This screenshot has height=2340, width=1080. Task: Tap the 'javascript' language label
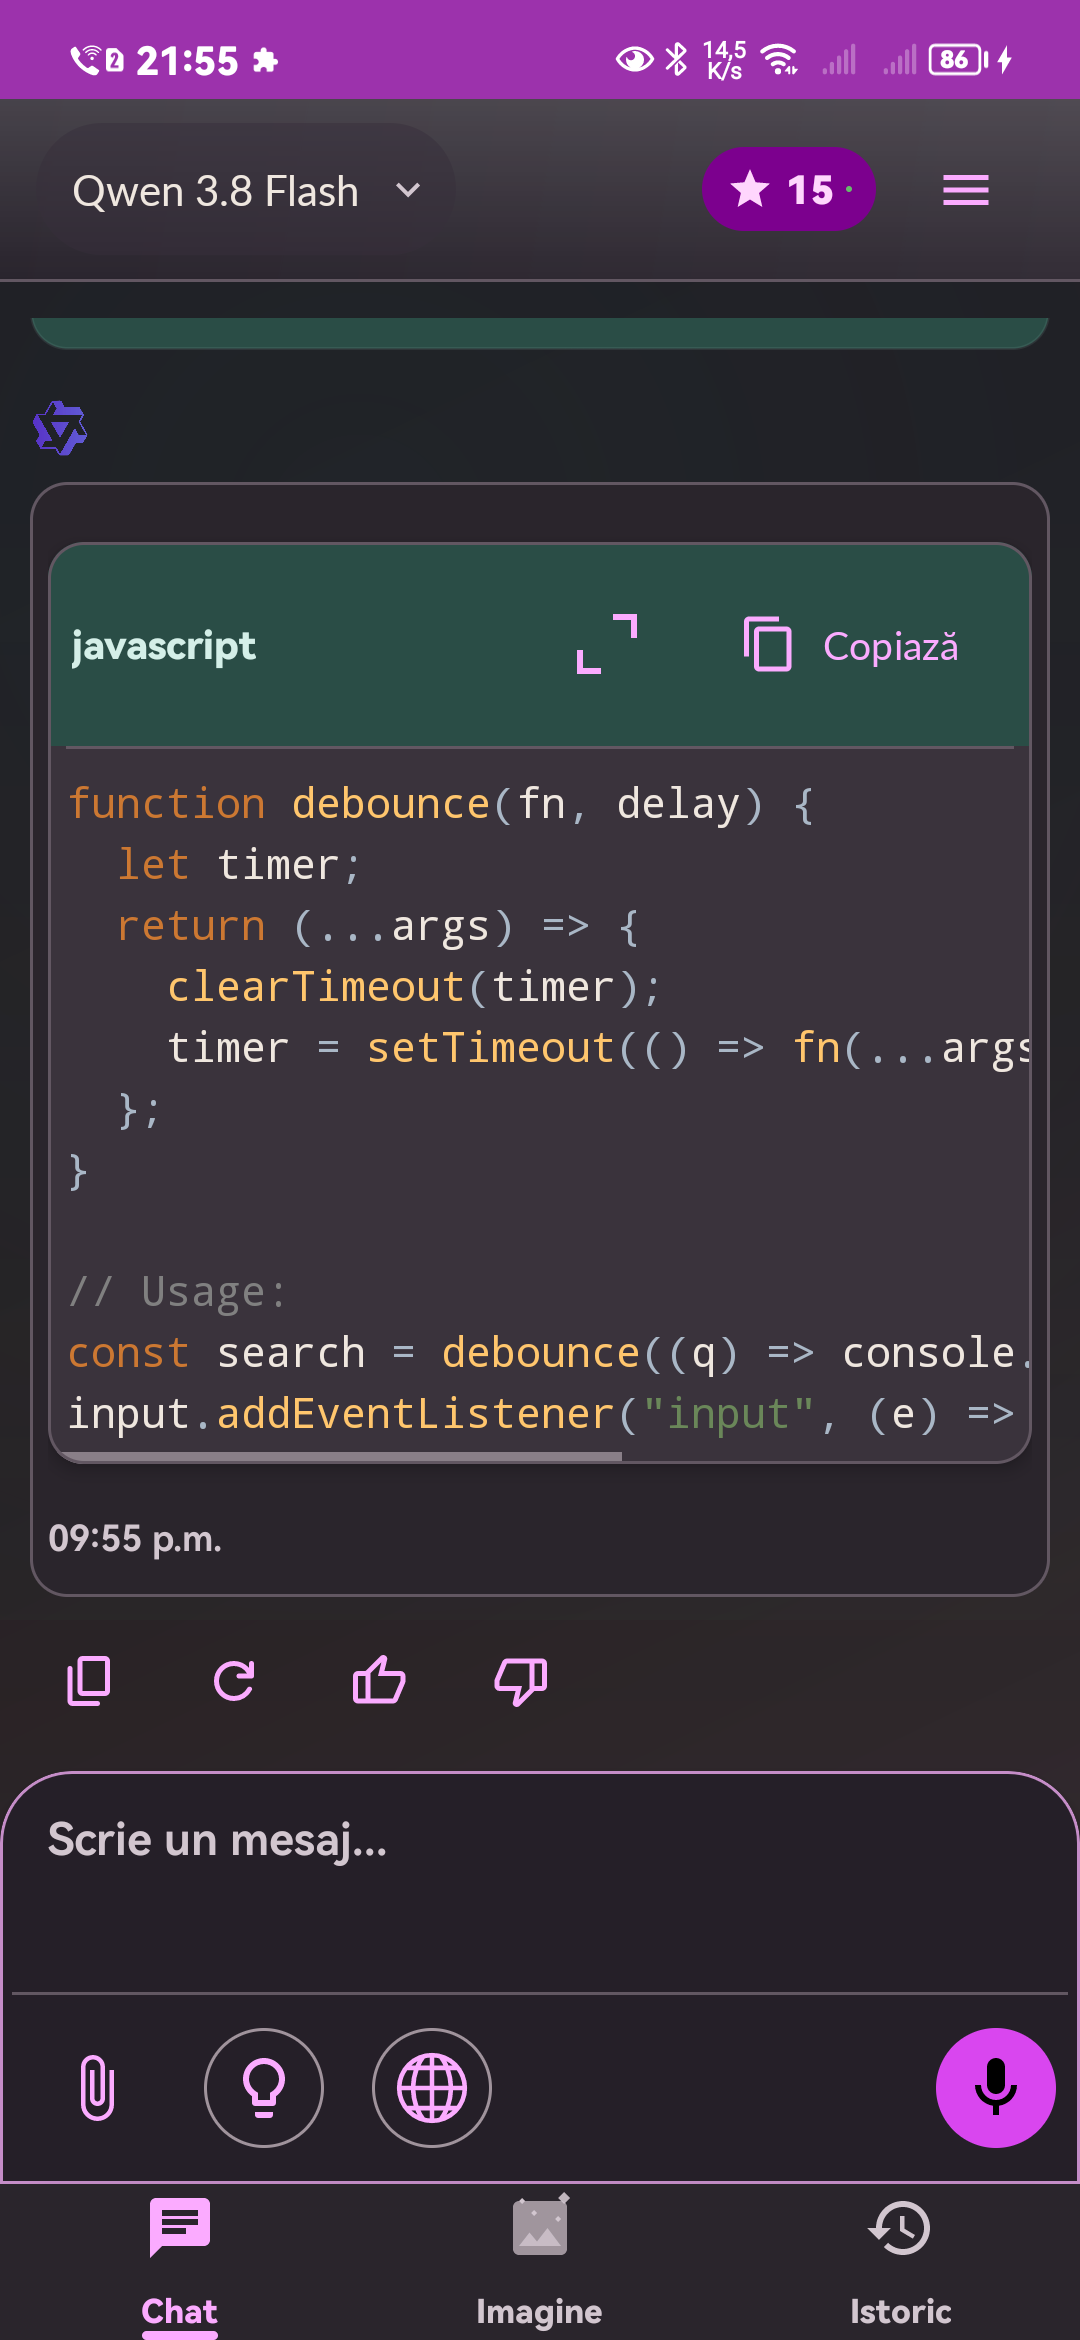pos(164,646)
